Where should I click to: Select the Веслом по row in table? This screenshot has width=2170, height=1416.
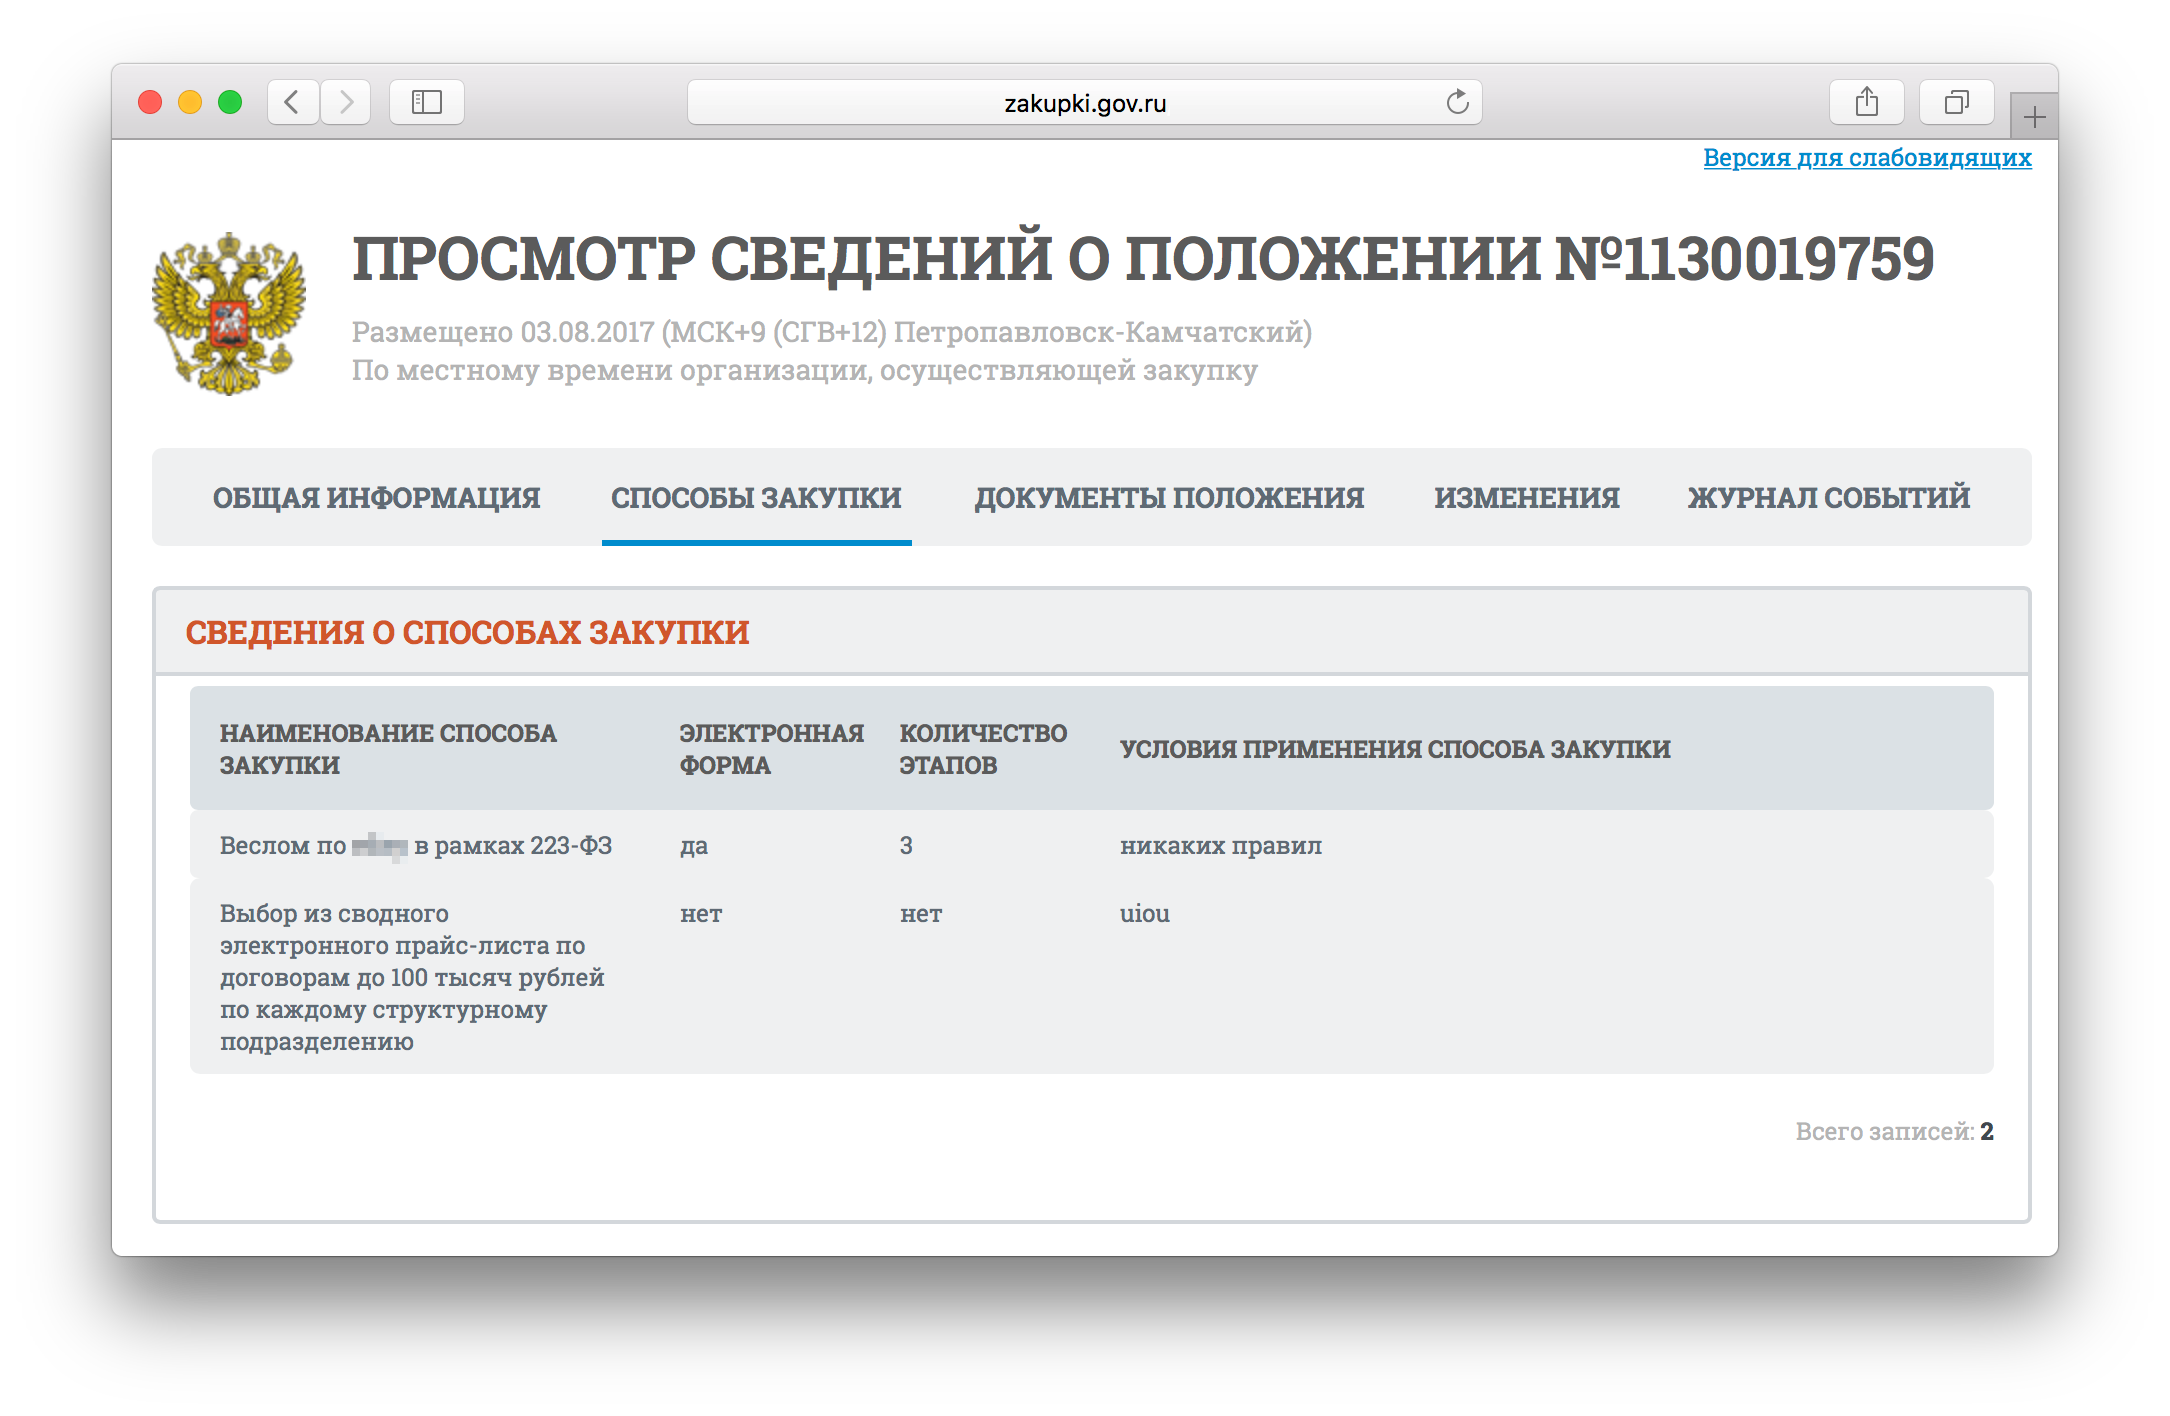[416, 846]
